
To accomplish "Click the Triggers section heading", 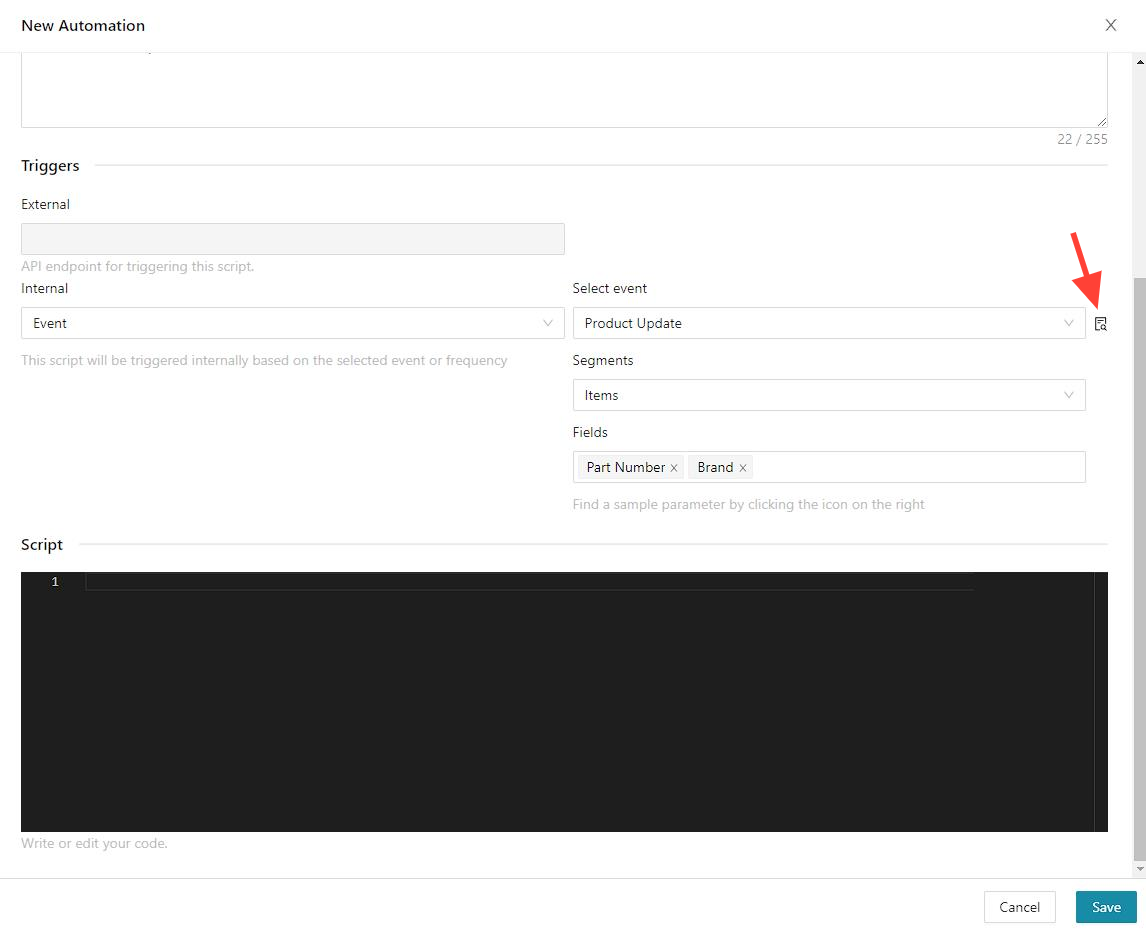I will click(50, 166).
